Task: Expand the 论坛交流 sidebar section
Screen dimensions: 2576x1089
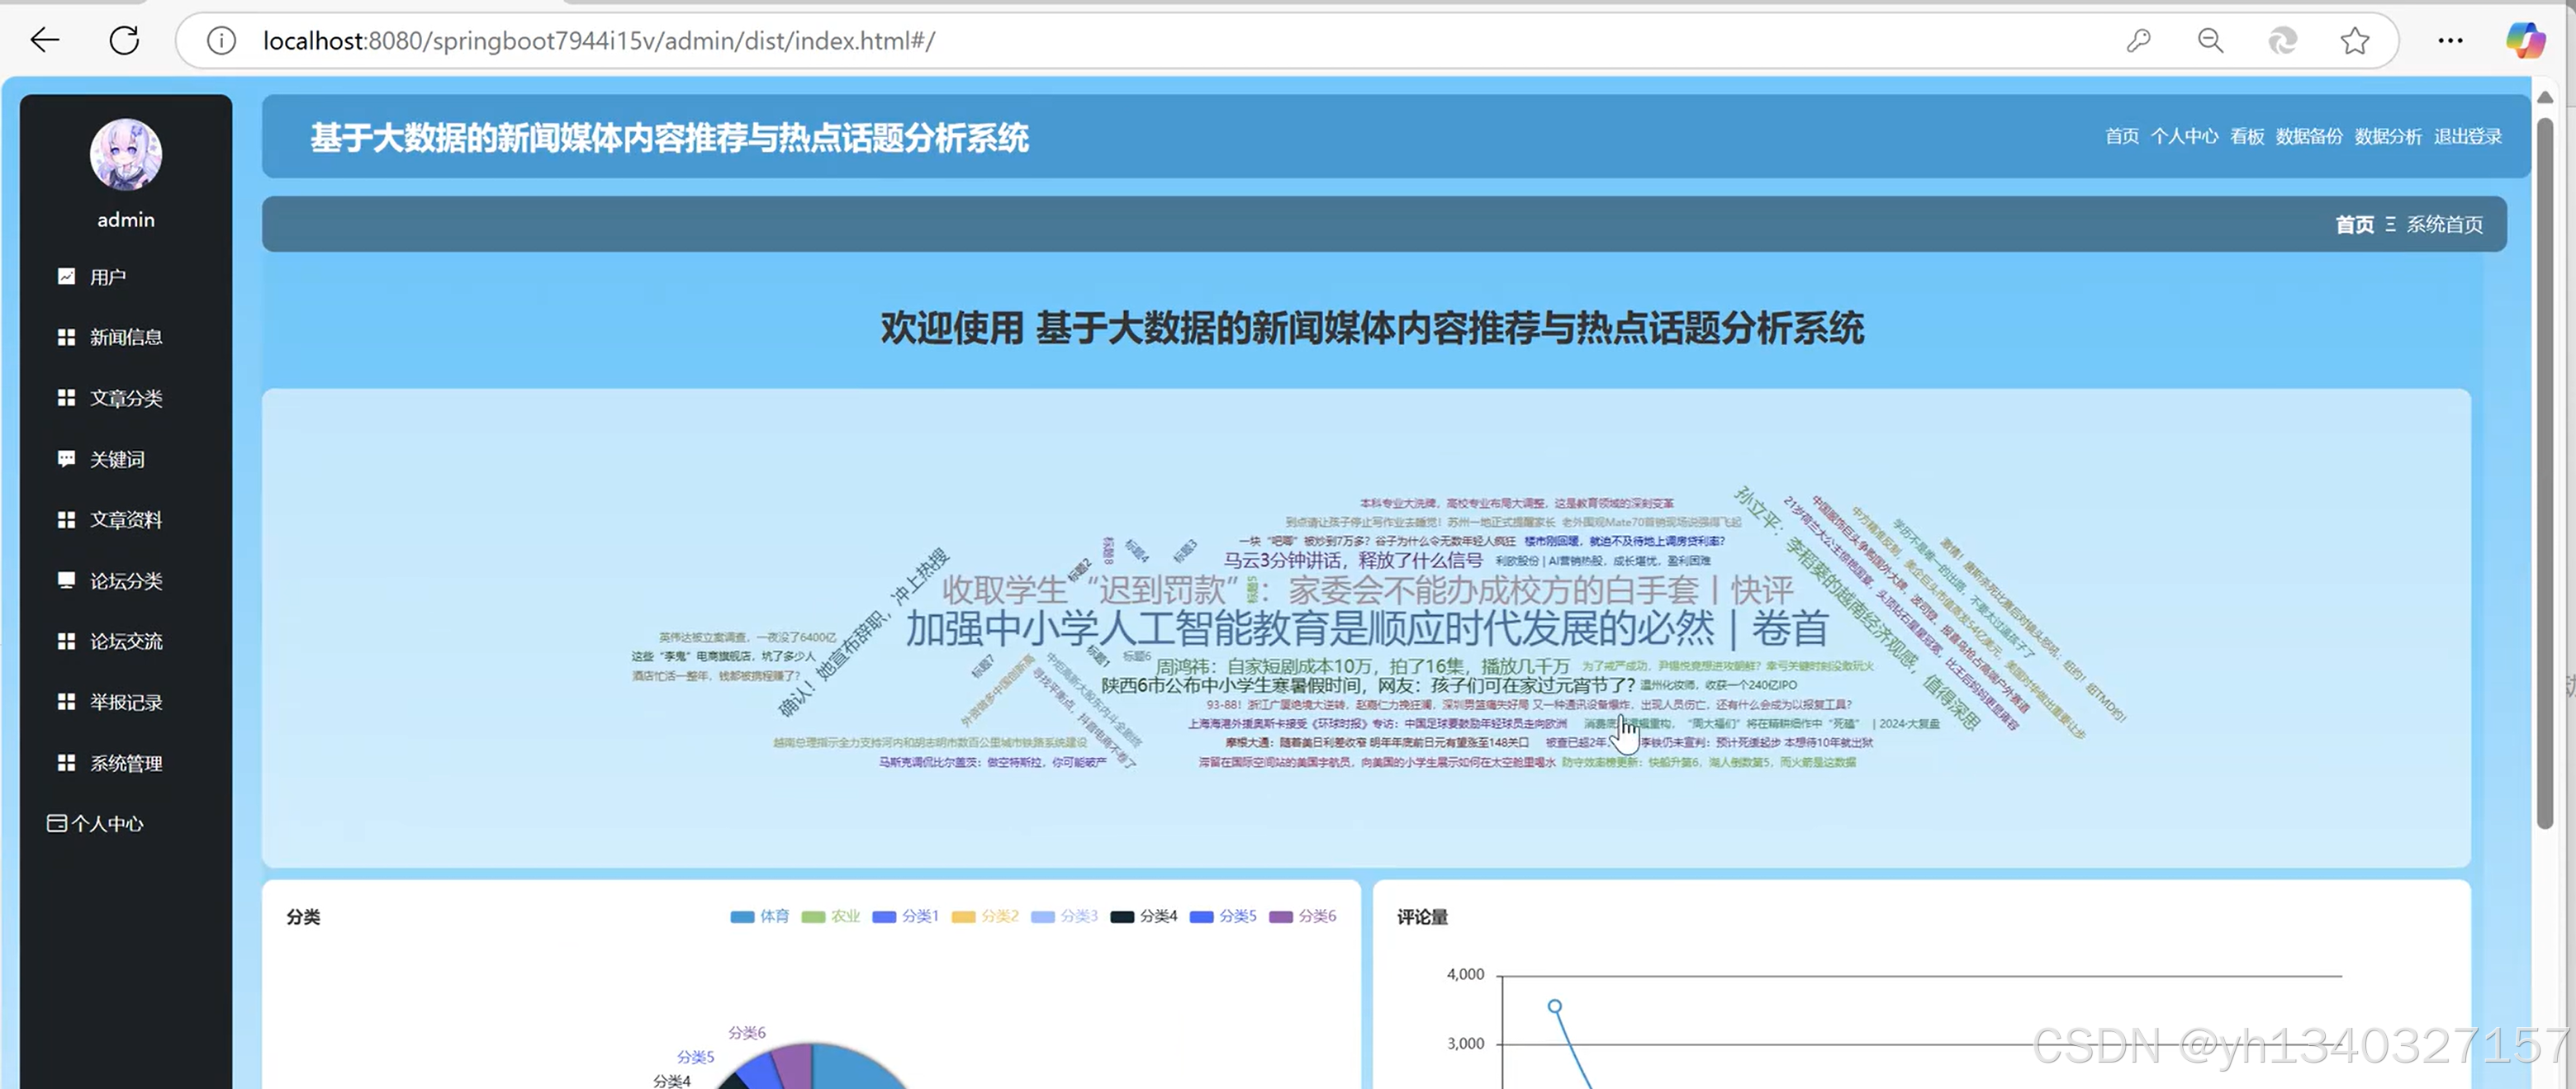Action: pyautogui.click(x=126, y=641)
